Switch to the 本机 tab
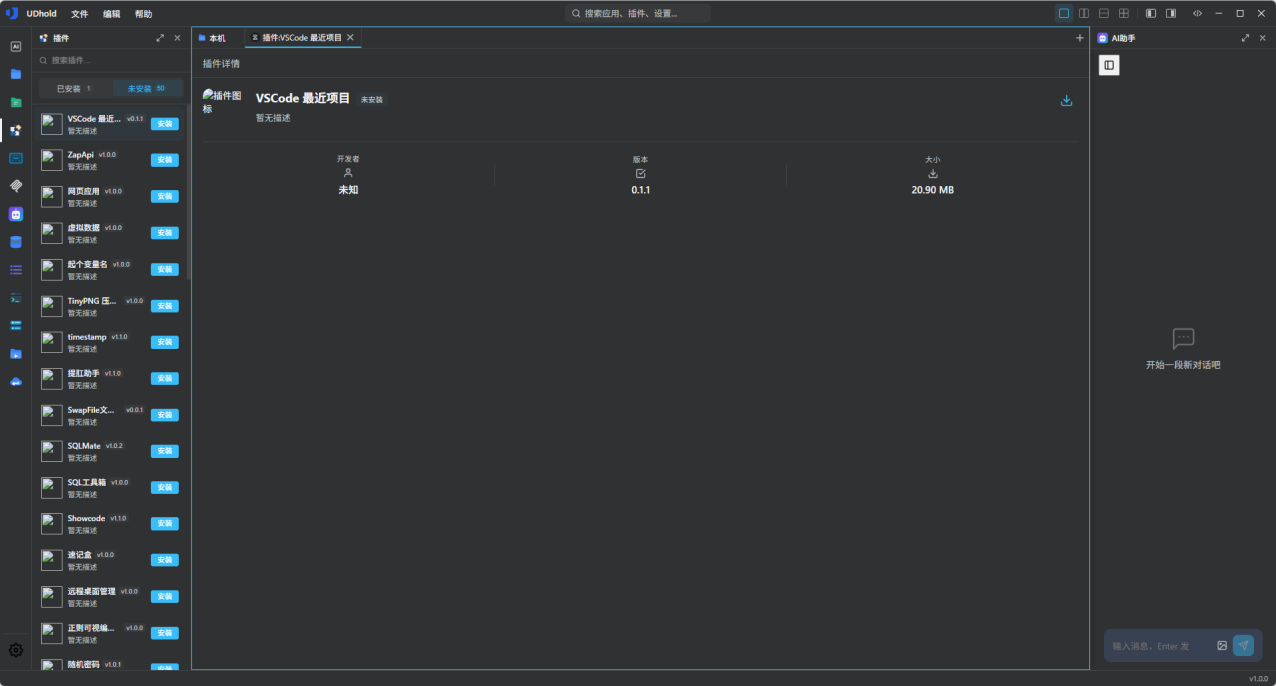The image size is (1276, 686). click(x=212, y=38)
